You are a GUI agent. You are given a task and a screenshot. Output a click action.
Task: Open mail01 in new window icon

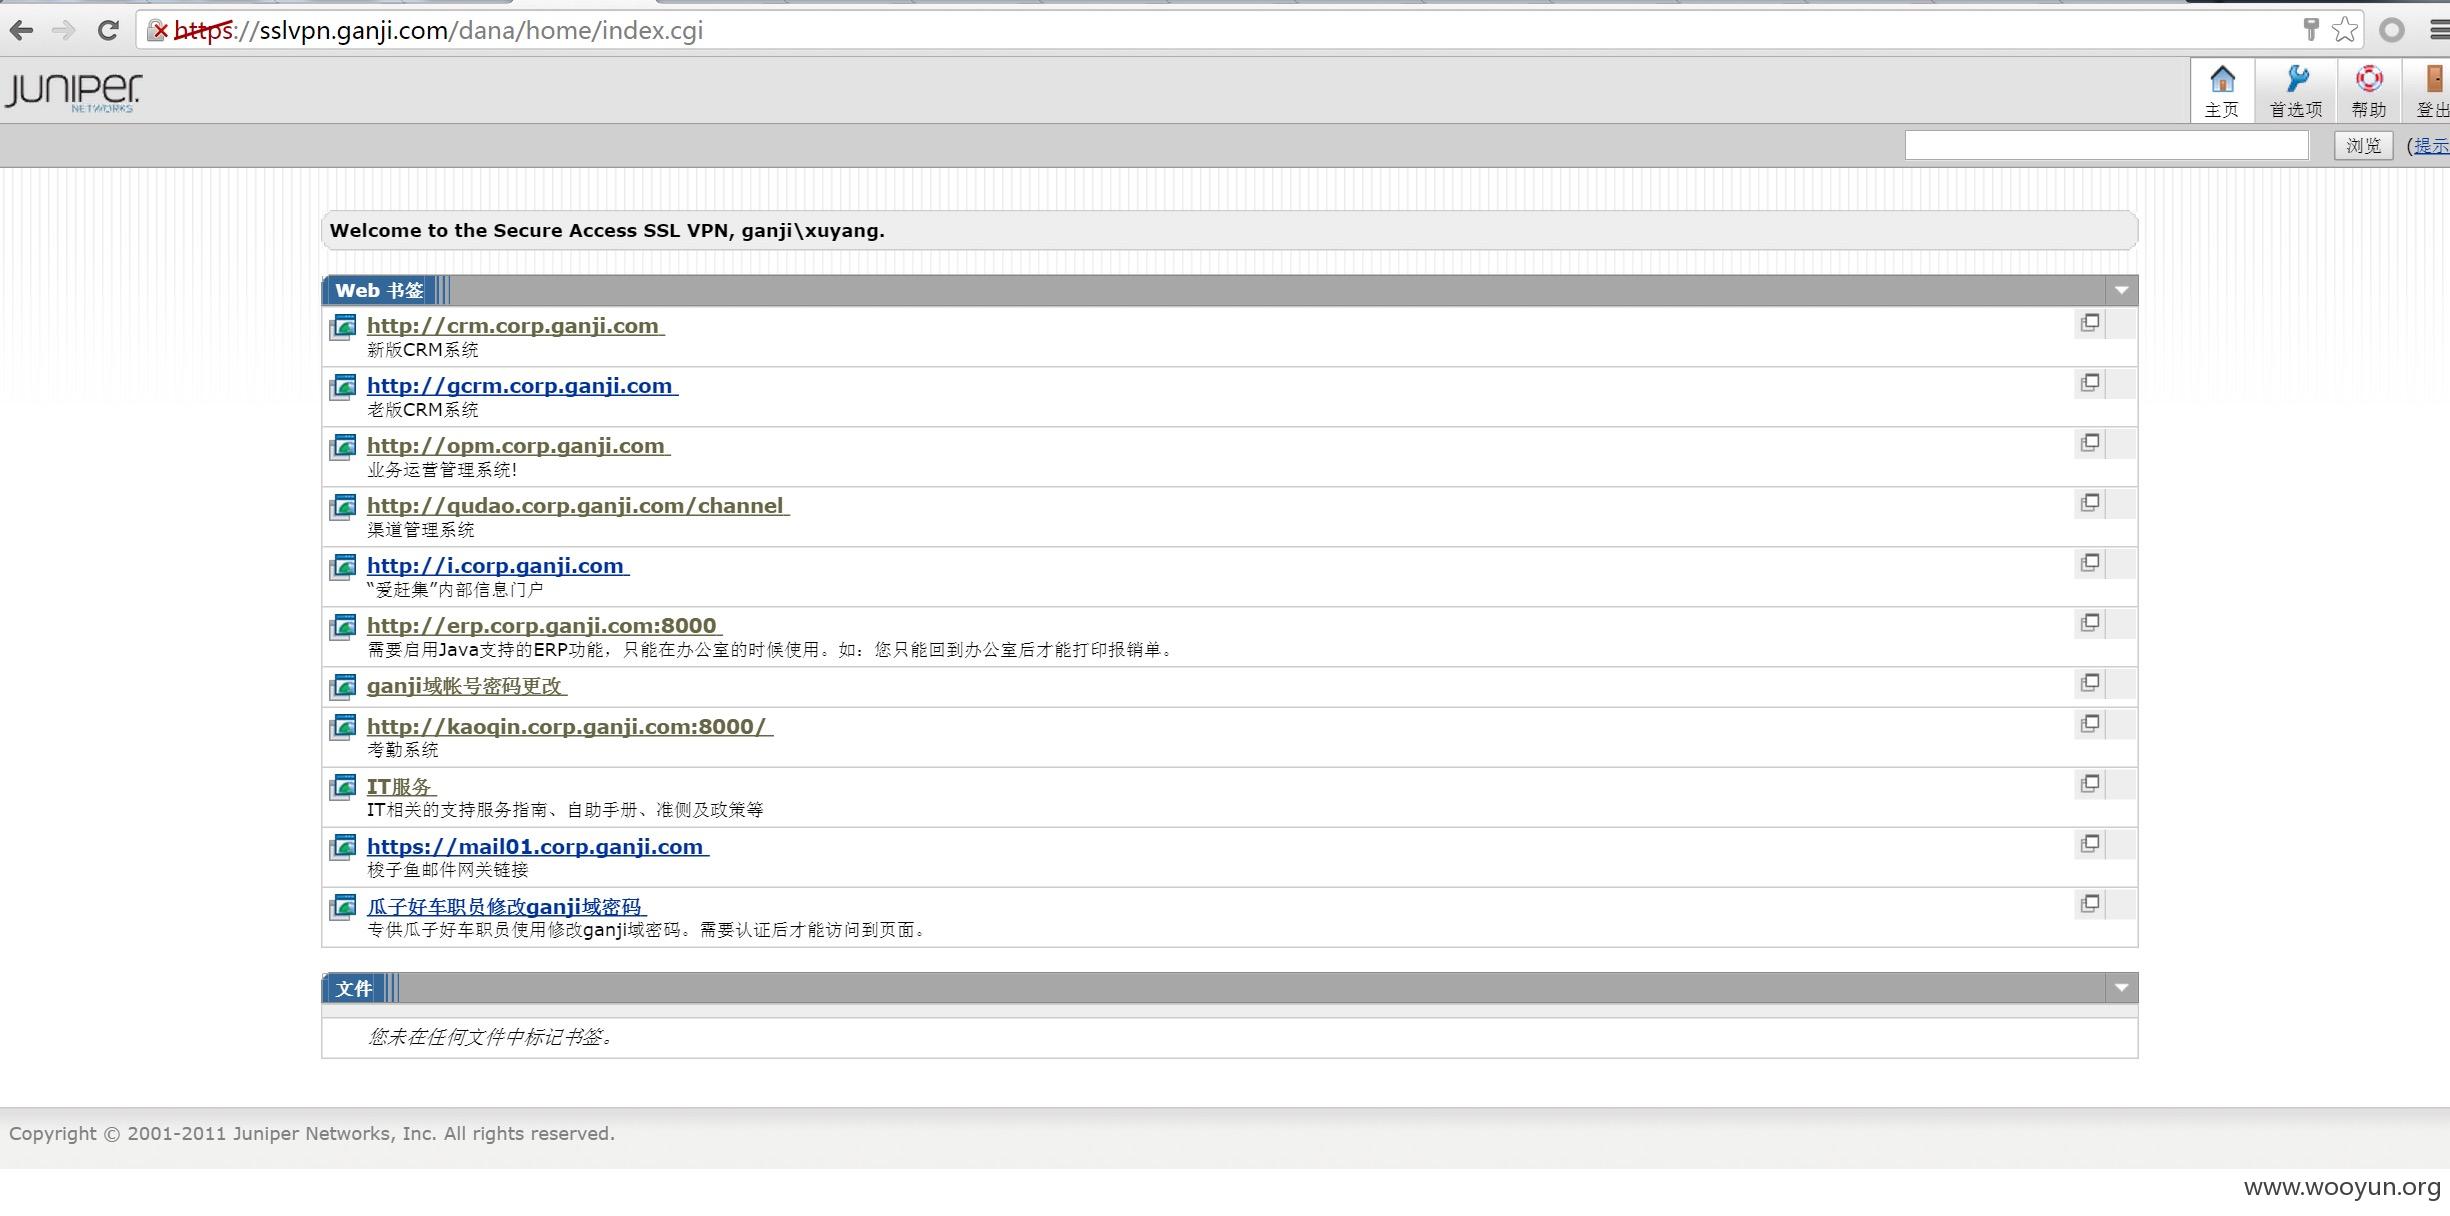[2090, 844]
